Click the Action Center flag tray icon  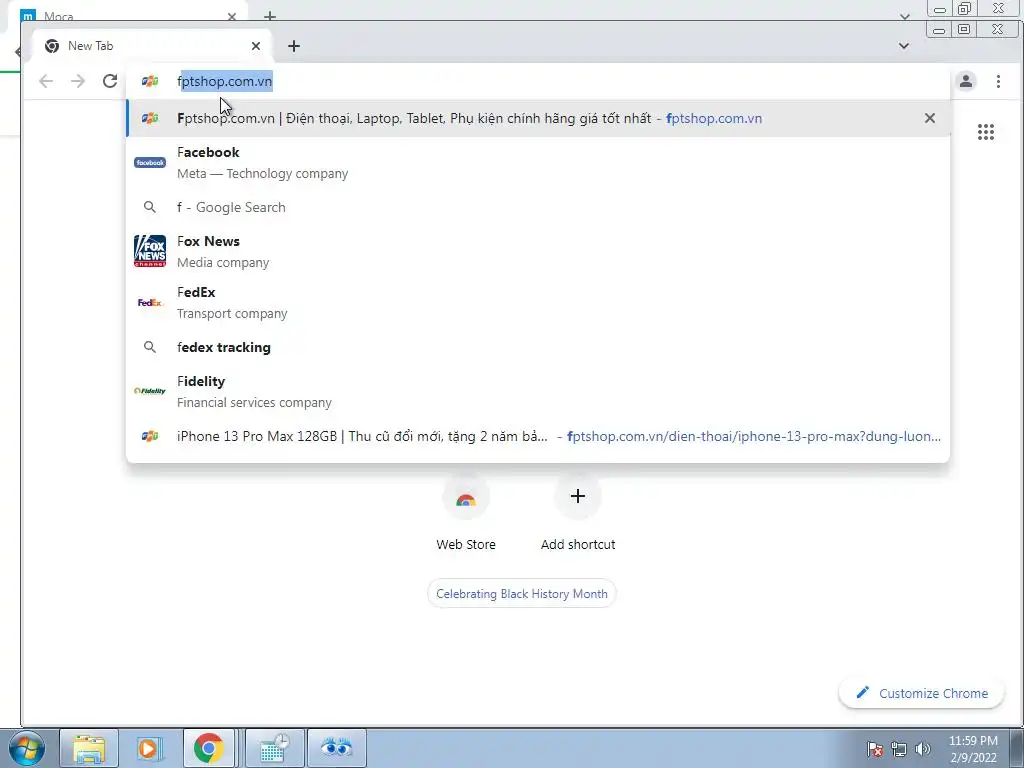[875, 749]
